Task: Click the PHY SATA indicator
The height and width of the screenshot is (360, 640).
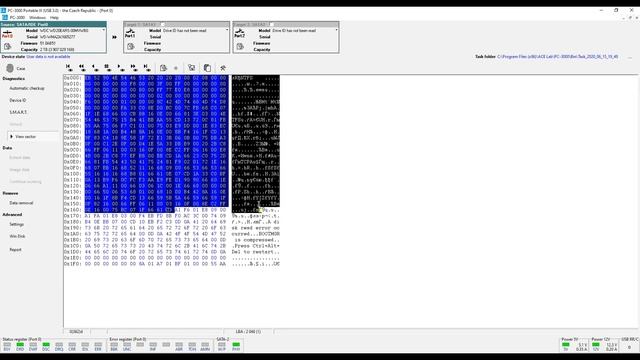Action: click(x=236, y=347)
